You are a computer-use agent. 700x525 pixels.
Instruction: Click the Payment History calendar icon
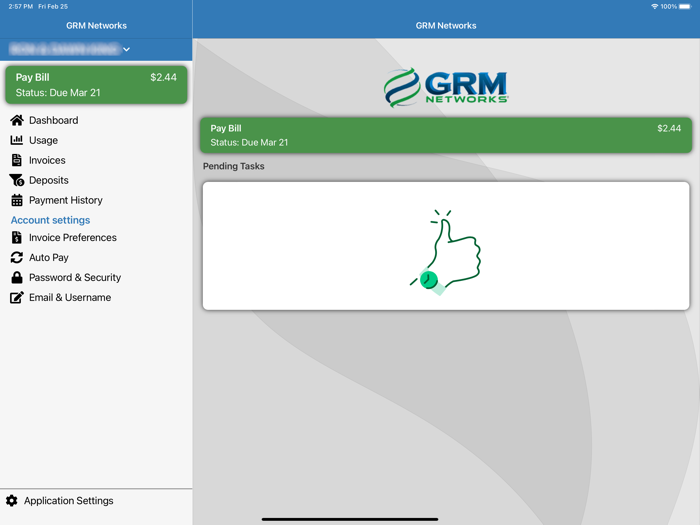pyautogui.click(x=17, y=200)
